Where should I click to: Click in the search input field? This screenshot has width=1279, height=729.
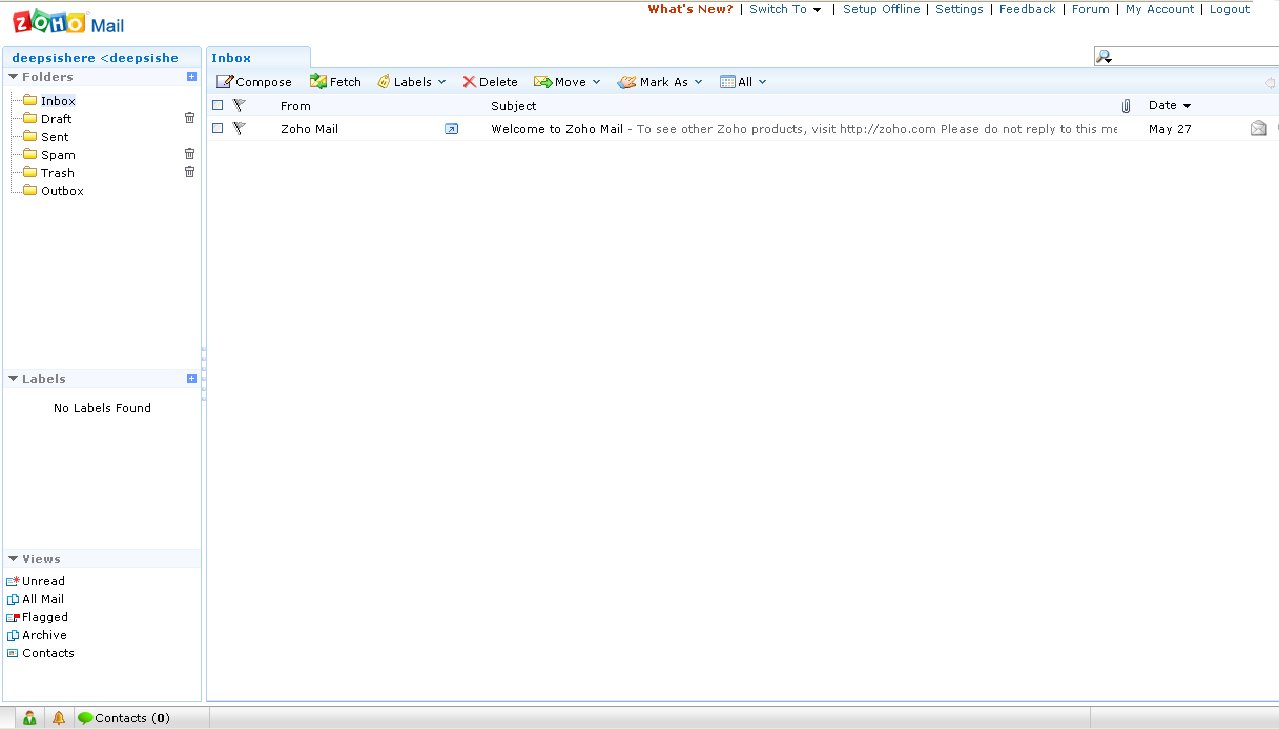tap(1195, 57)
